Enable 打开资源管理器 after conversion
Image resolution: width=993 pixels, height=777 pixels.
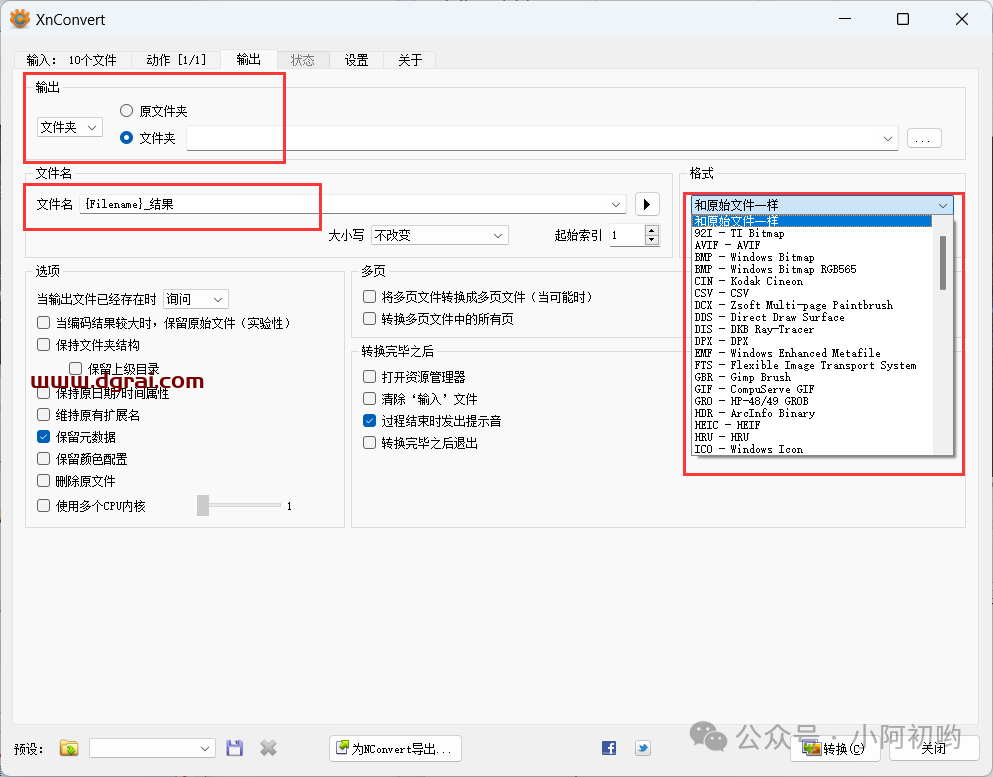coord(369,377)
